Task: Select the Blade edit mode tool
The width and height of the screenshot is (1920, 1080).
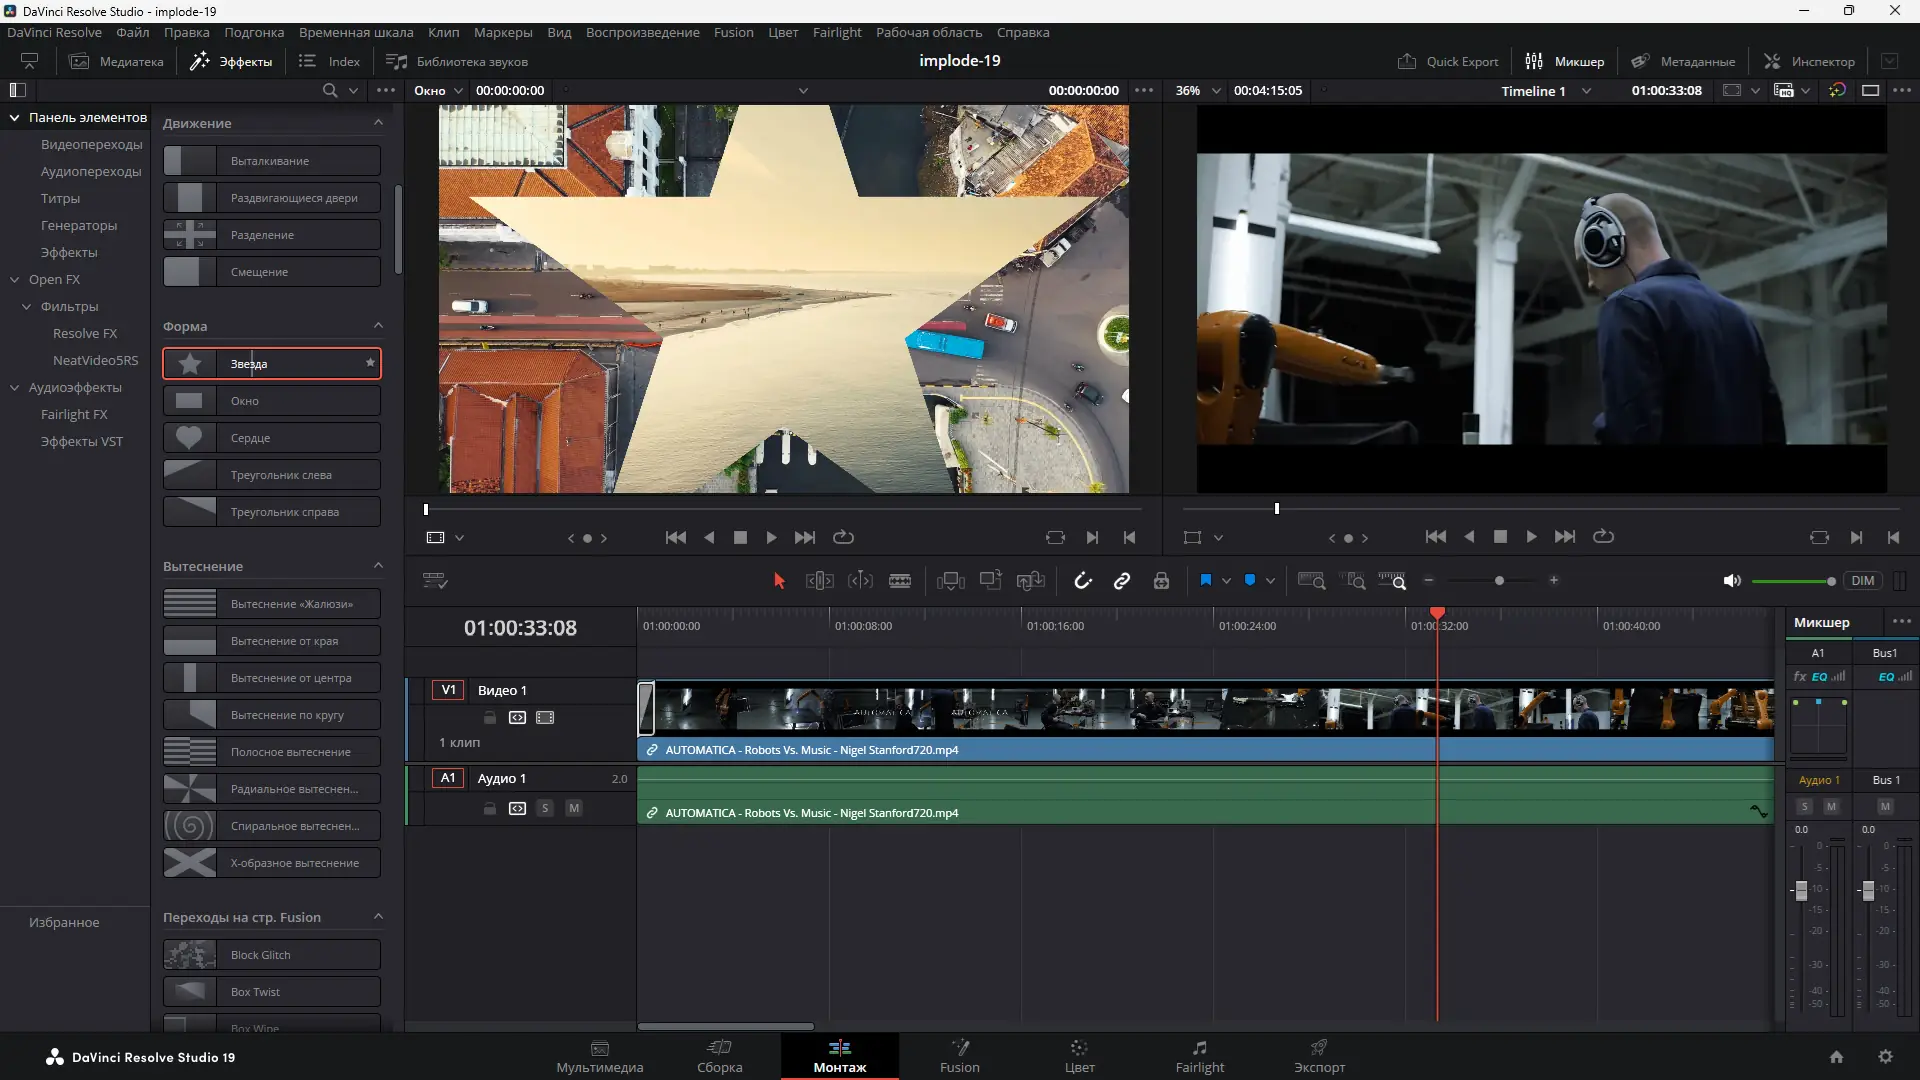Action: (899, 581)
